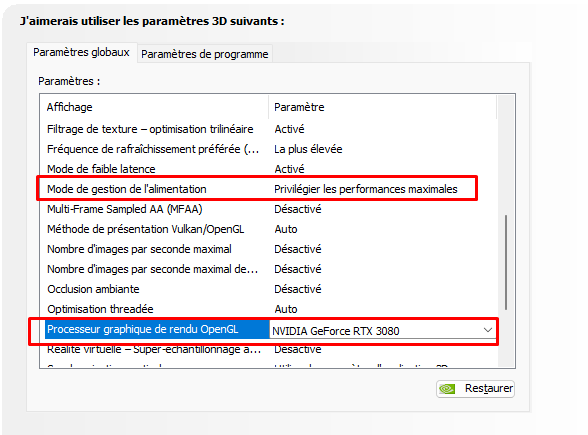Select Mode de faible latence setting

tap(268, 169)
